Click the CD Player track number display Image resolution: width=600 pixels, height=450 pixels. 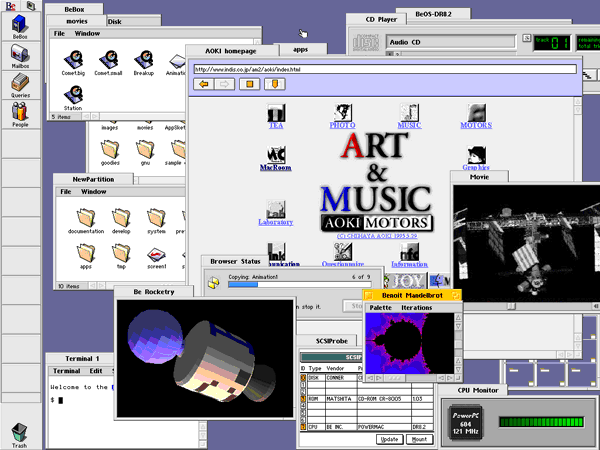pos(552,43)
